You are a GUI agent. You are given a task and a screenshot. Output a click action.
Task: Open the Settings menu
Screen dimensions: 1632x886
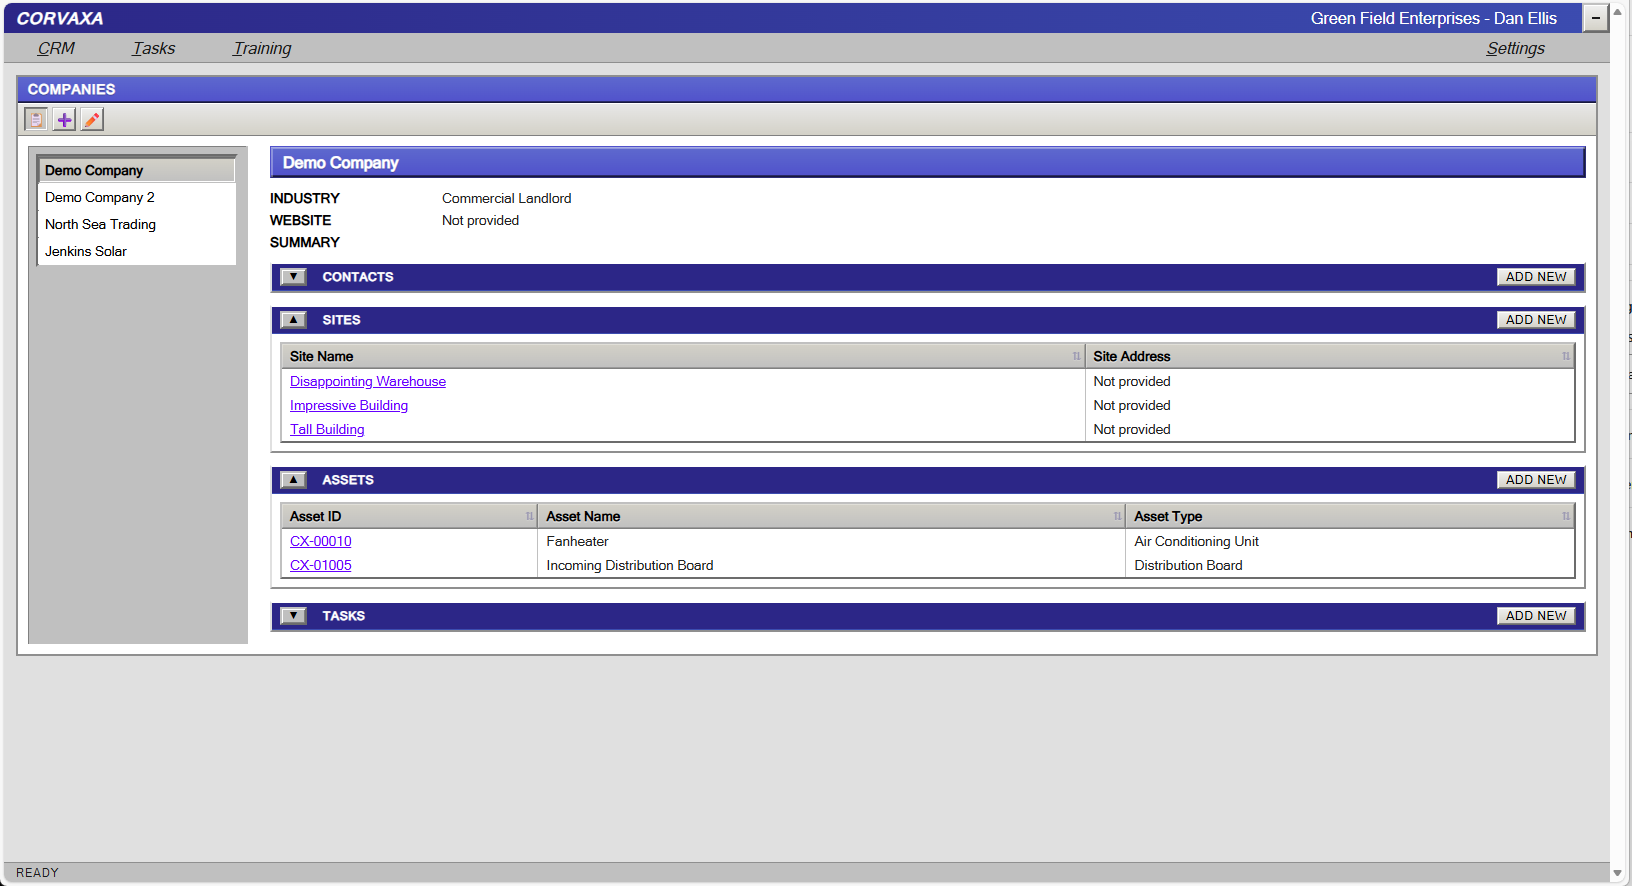click(1515, 48)
